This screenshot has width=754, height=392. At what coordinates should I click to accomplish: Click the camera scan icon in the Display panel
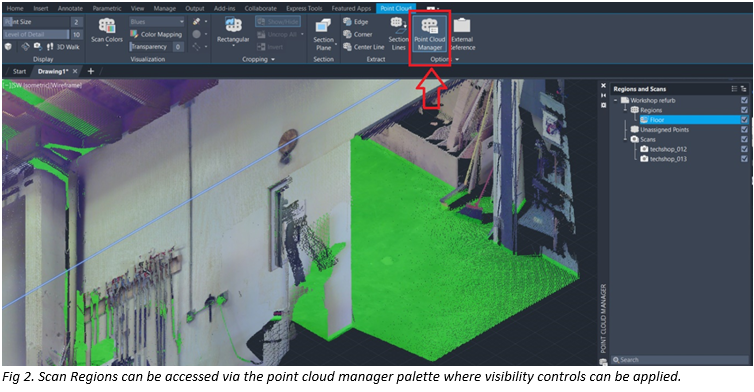tap(38, 47)
